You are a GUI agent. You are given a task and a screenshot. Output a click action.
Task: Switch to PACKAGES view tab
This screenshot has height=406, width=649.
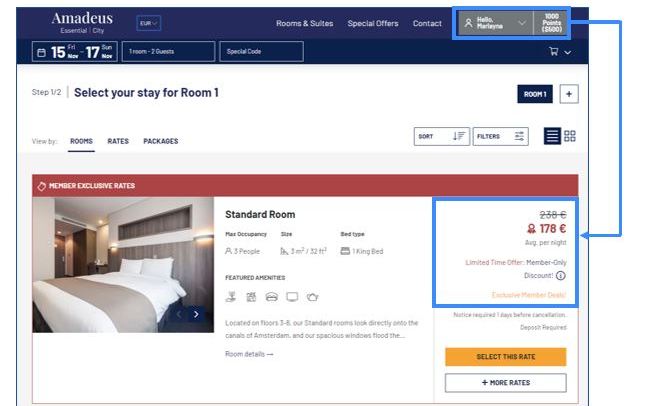point(161,141)
